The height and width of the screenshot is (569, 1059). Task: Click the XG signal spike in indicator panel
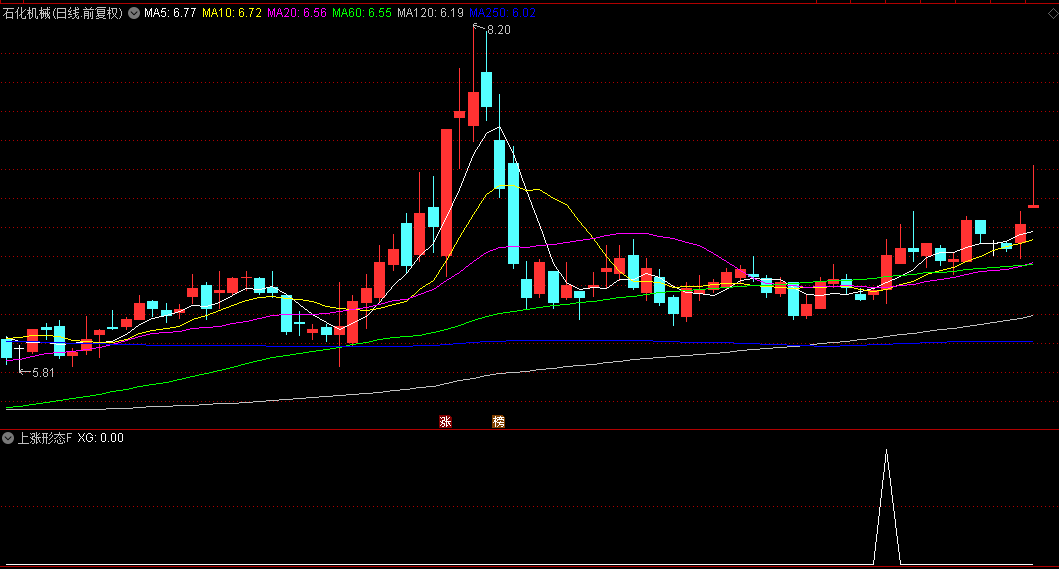point(887,507)
